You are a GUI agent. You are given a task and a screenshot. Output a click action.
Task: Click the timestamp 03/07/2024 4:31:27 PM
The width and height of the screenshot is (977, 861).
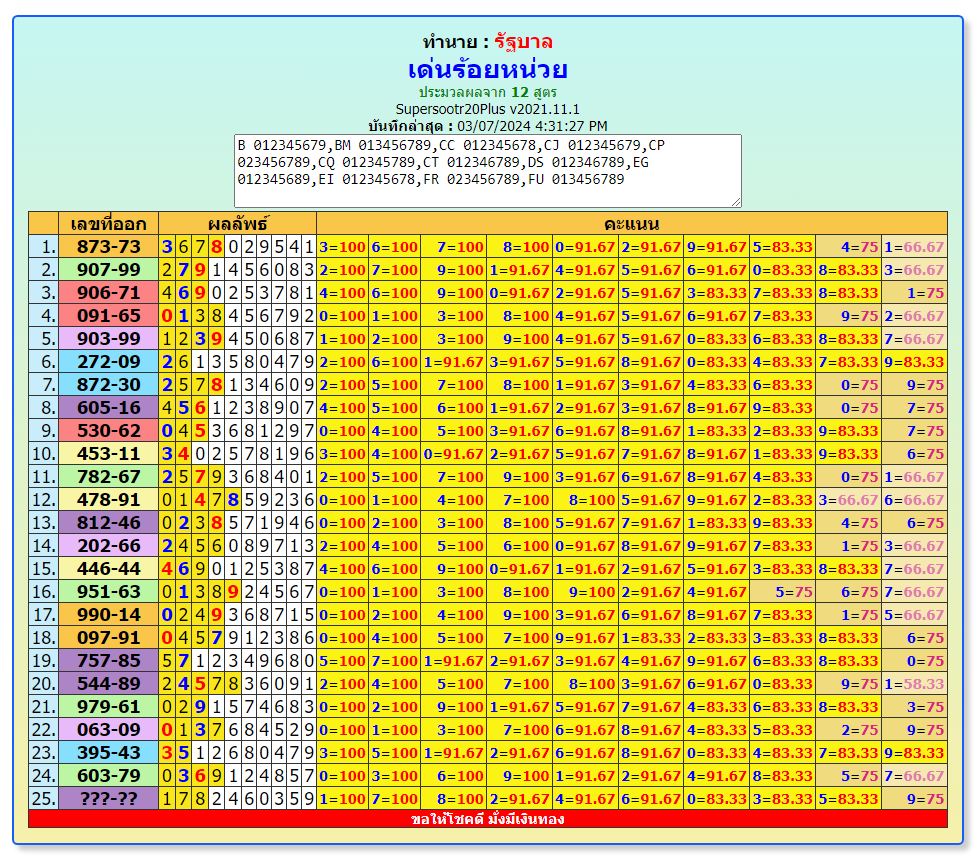pos(532,126)
